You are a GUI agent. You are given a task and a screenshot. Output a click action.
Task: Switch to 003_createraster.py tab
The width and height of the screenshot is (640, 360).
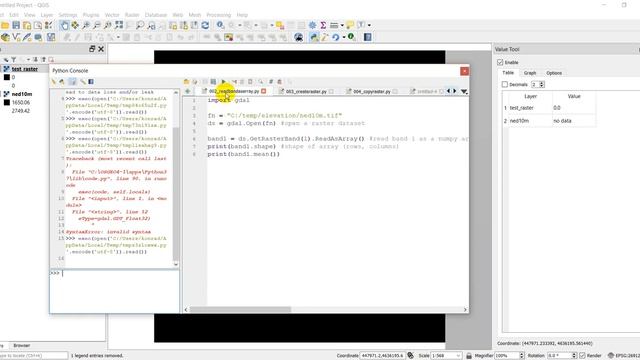pyautogui.click(x=306, y=91)
